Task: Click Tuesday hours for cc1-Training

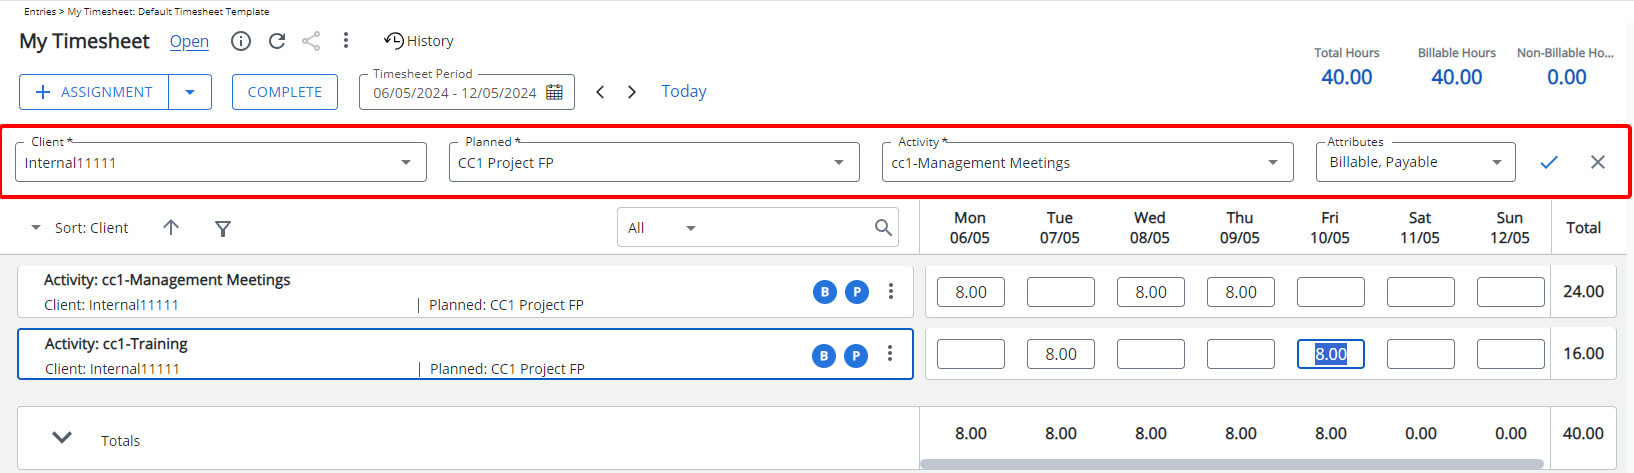Action: [1061, 354]
